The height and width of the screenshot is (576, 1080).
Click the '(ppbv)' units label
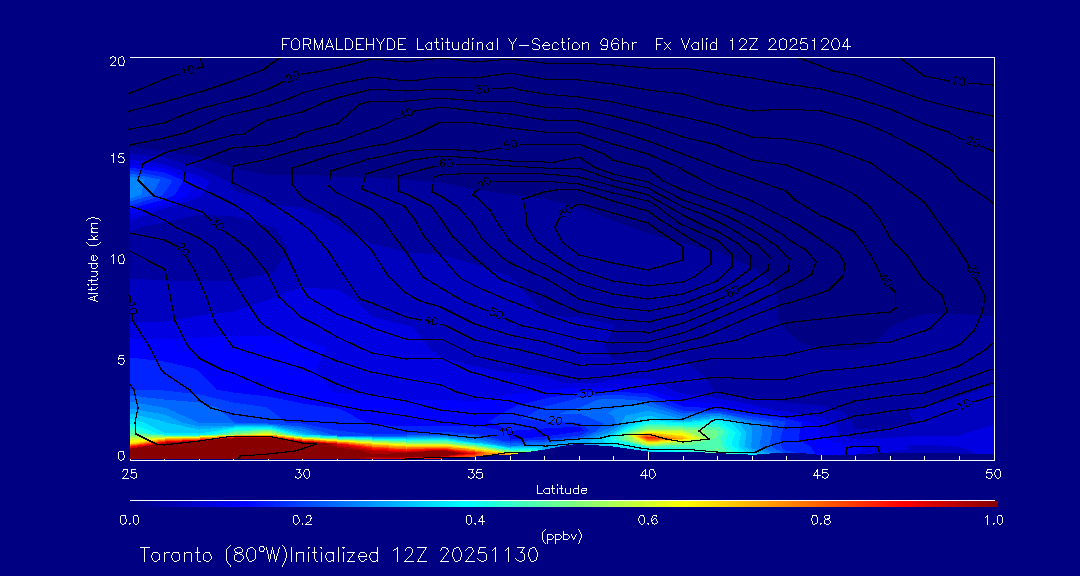tap(561, 535)
